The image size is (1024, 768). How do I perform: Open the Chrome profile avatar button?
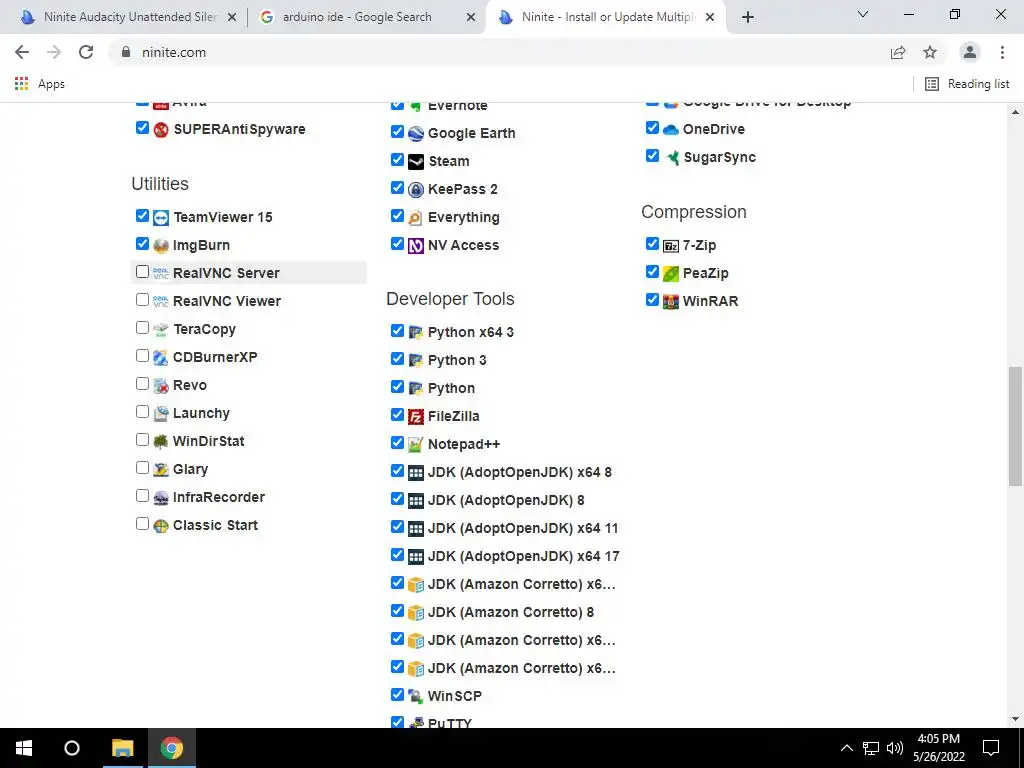pos(970,52)
